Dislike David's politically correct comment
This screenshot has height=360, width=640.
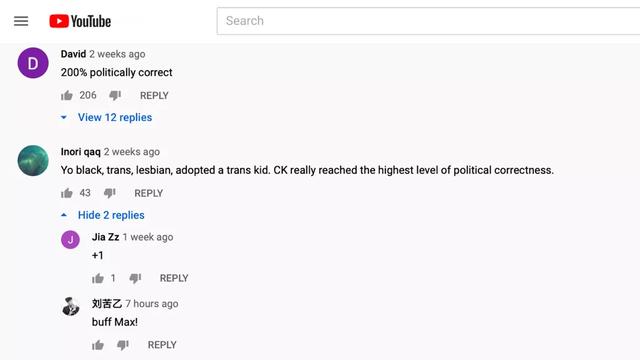(x=115, y=96)
